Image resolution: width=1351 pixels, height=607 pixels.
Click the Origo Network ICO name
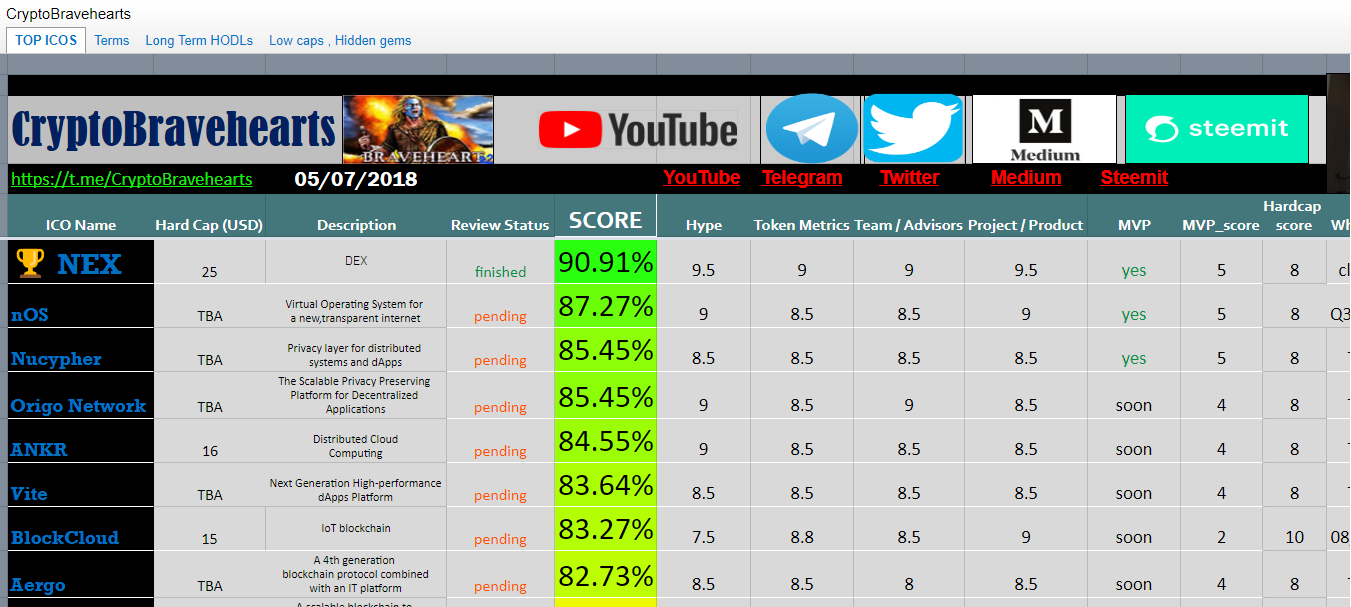[x=78, y=406]
